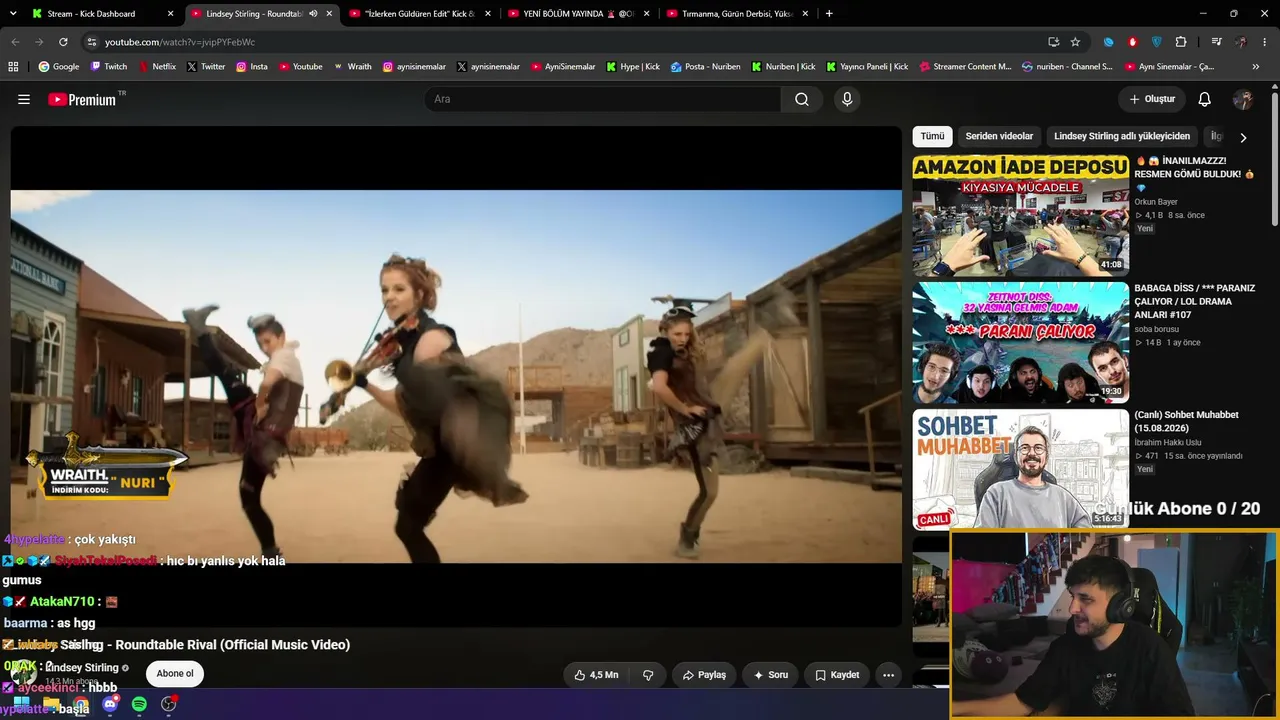The width and height of the screenshot is (1280, 720).
Task: Show hidden bookmarks overflow chevron
Action: click(1256, 67)
